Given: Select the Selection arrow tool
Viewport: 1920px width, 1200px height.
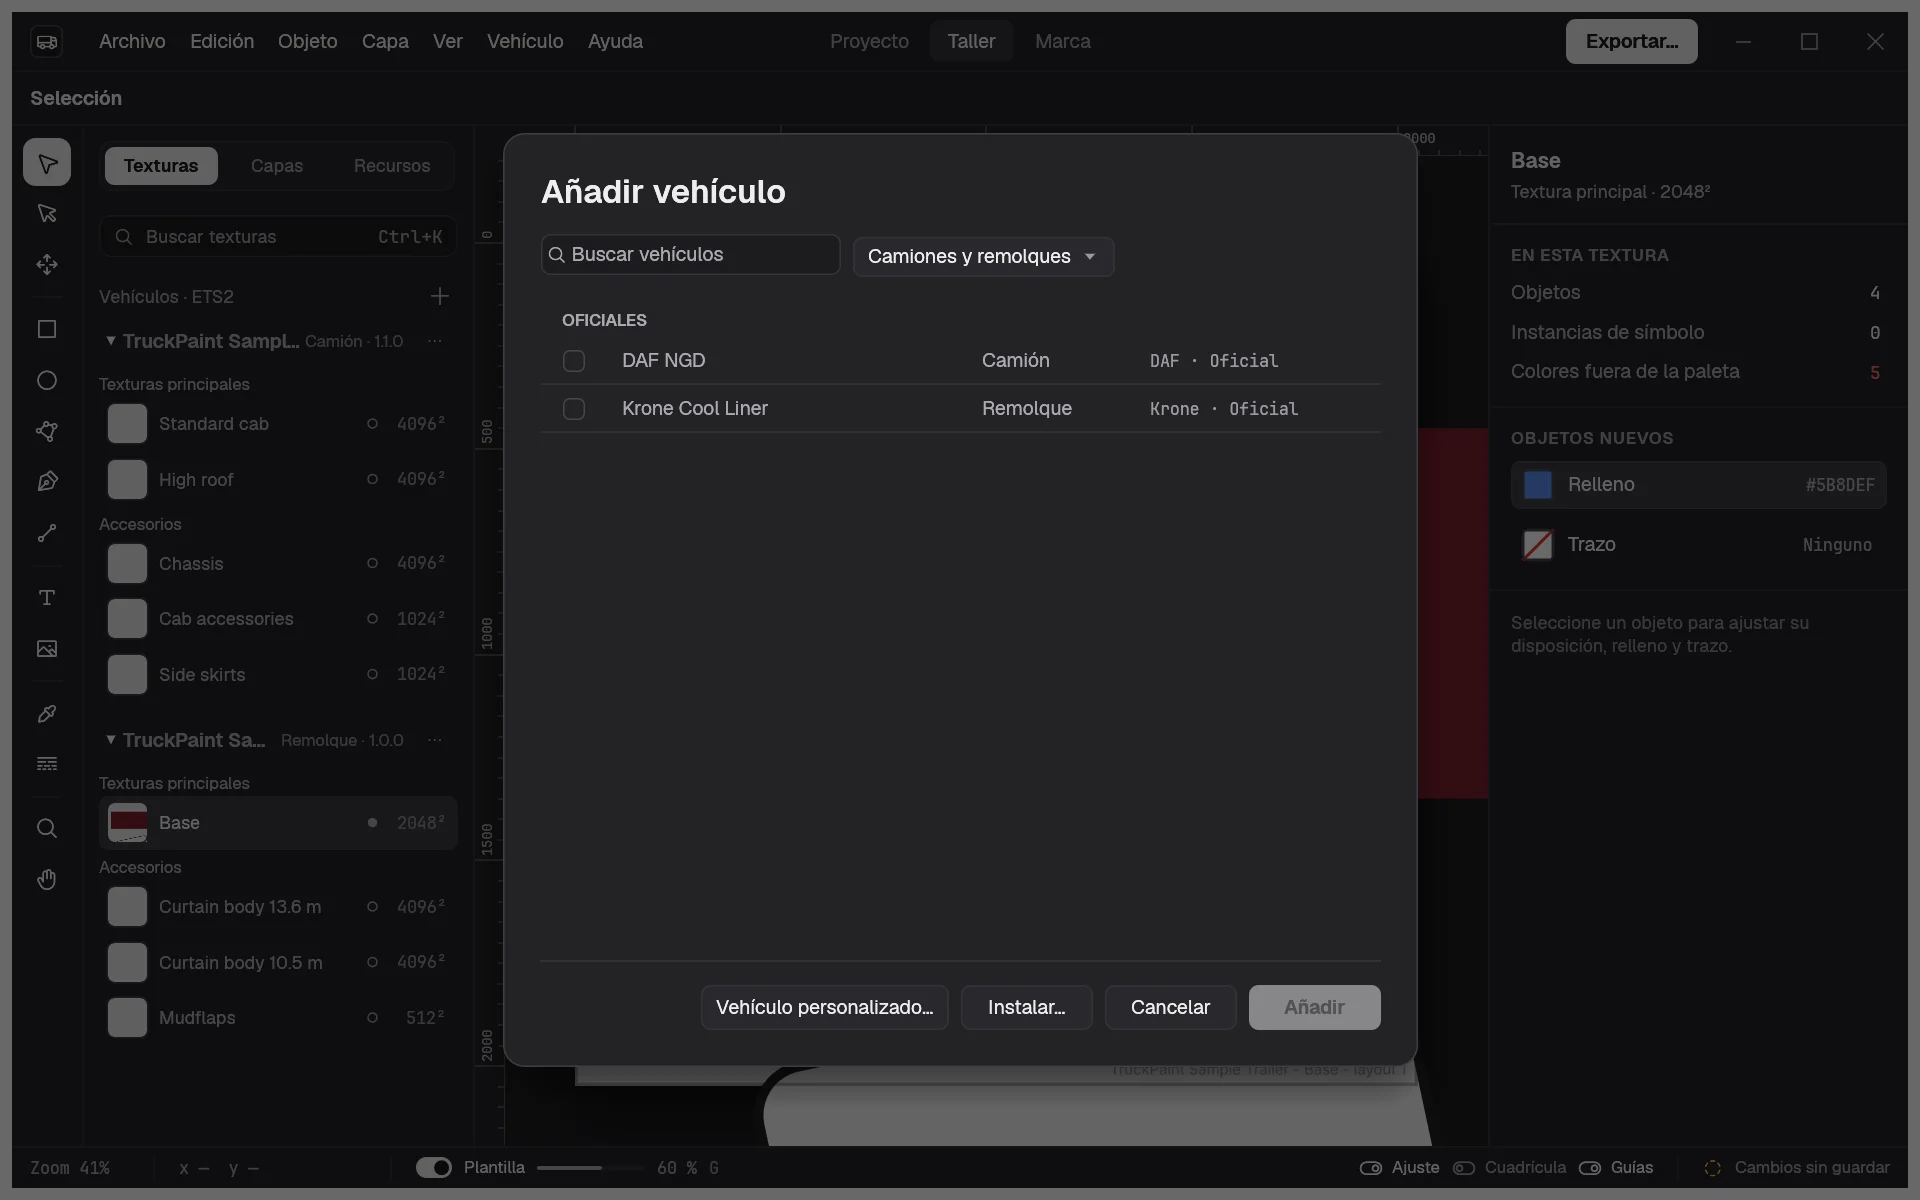Looking at the screenshot, I should (x=47, y=163).
